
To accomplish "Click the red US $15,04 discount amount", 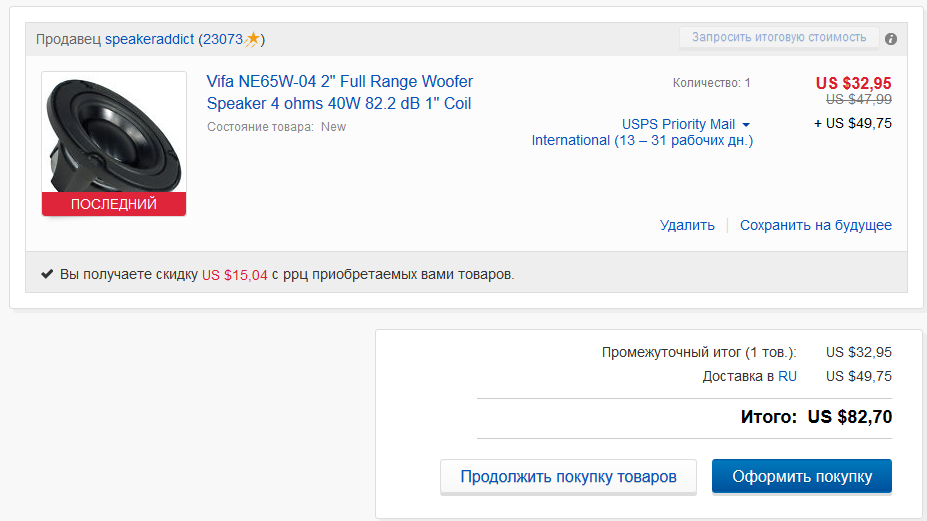I will tap(235, 275).
